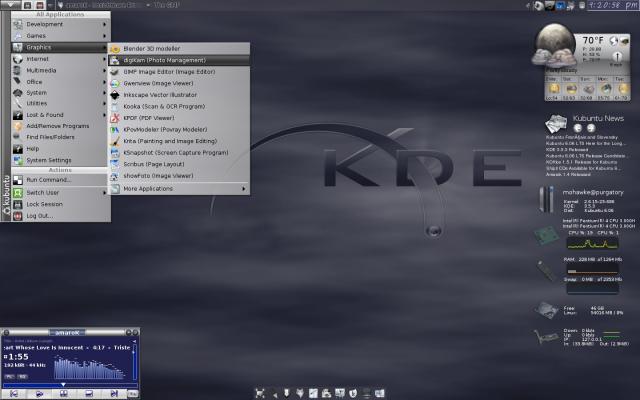Expand the Development submenu arrow

click(x=104, y=24)
